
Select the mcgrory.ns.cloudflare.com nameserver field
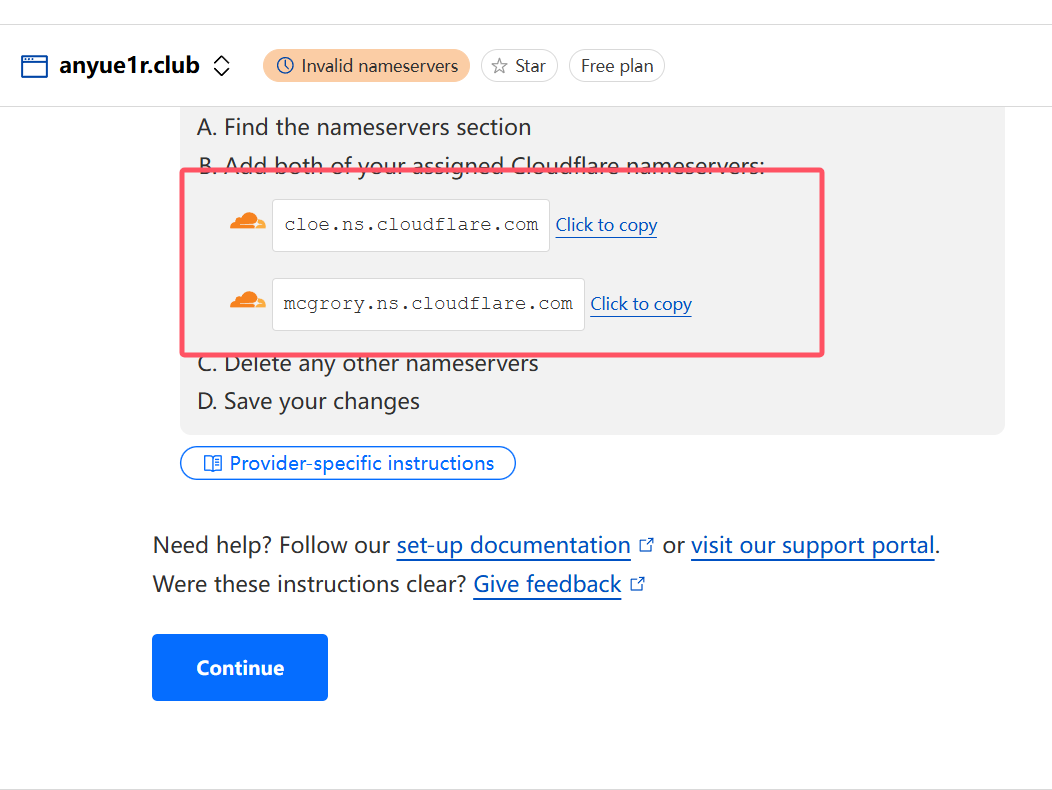[428, 304]
